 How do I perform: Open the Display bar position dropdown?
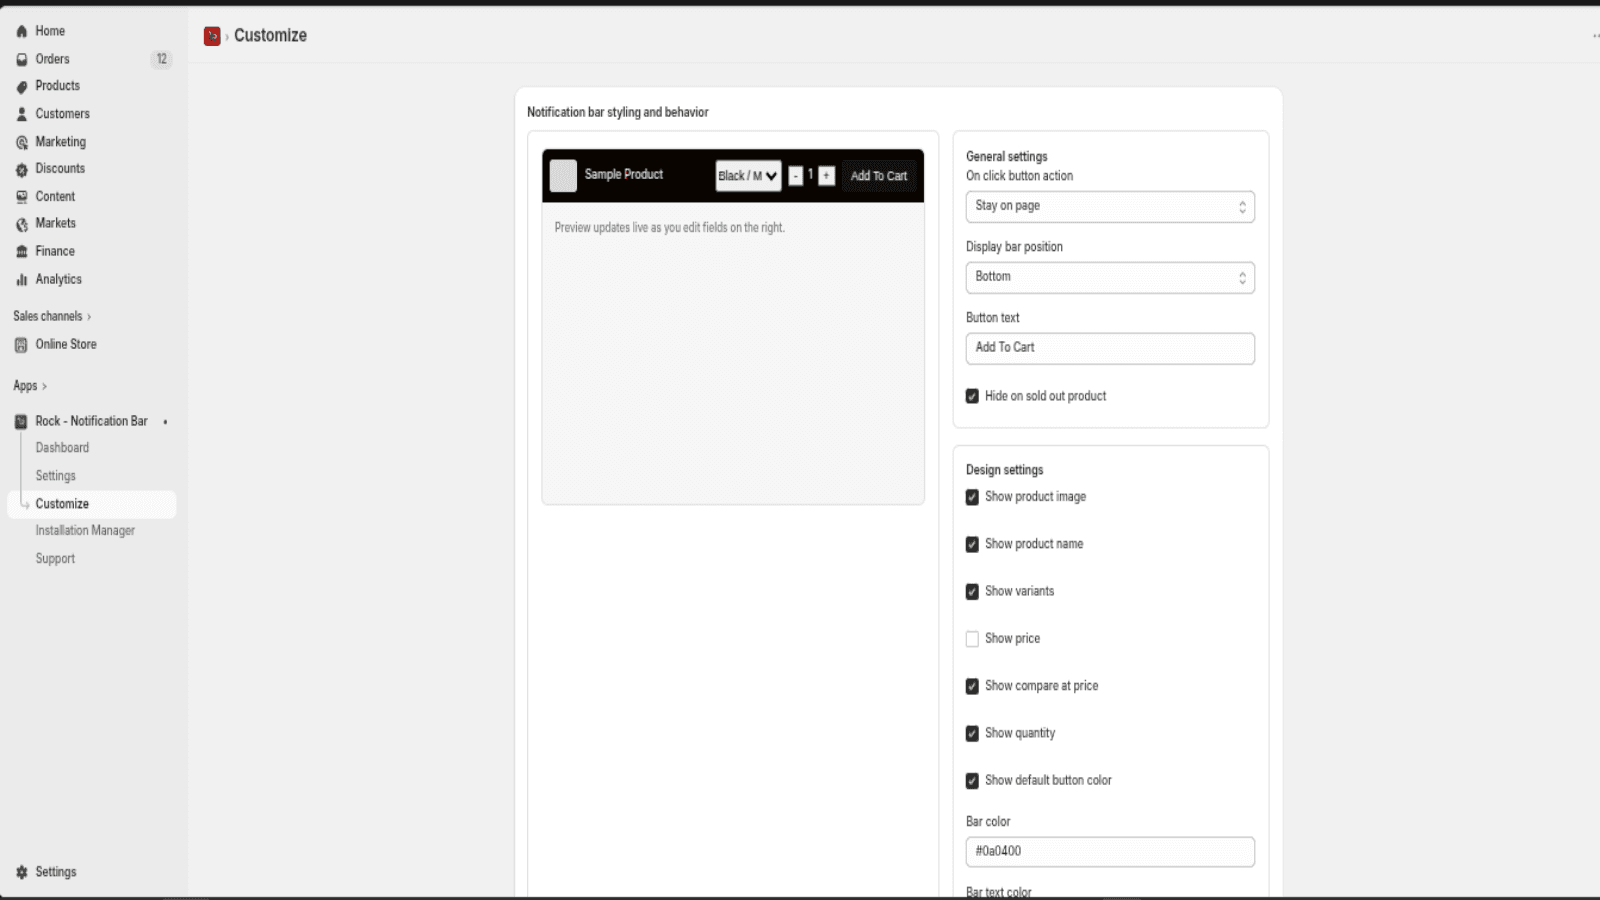click(x=1110, y=278)
